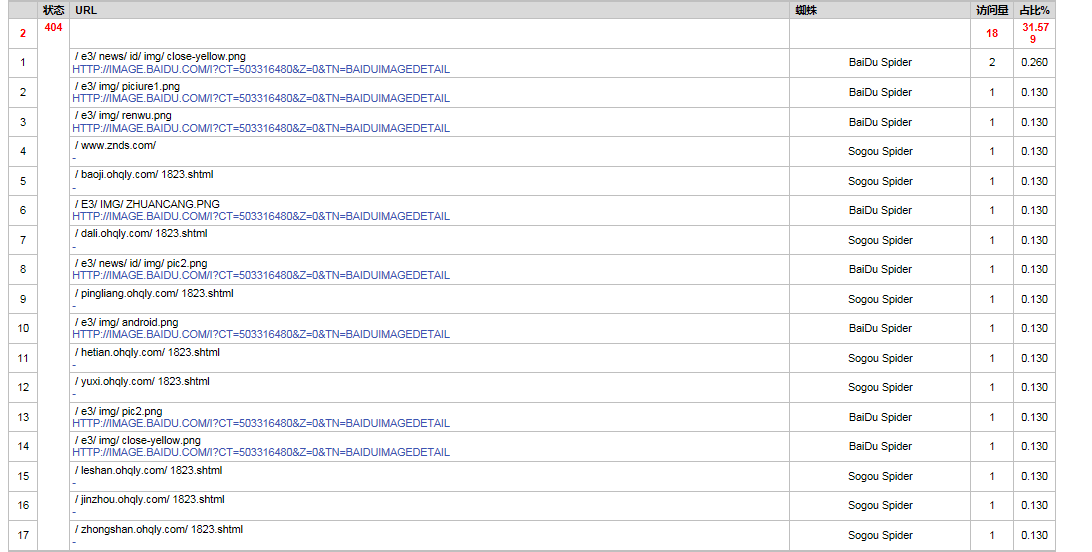Select the red 404 status code
1092x552 pixels.
point(54,28)
